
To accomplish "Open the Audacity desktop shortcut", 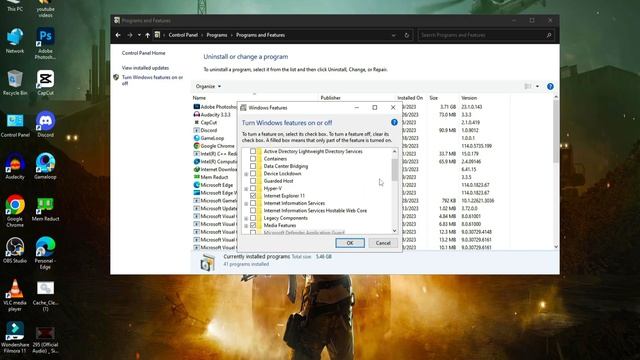I will pos(15,166).
